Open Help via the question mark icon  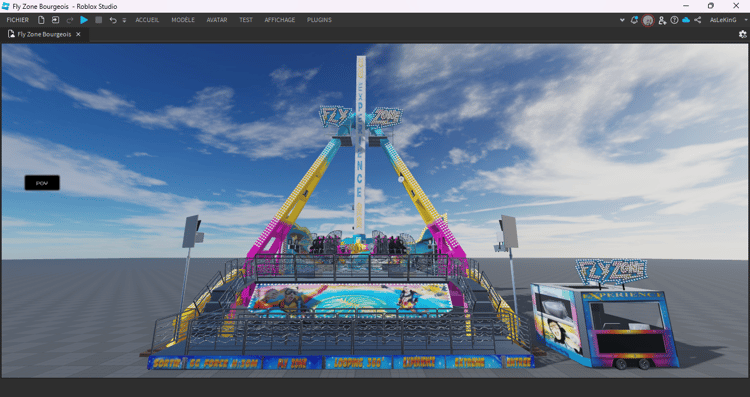pyautogui.click(x=674, y=20)
